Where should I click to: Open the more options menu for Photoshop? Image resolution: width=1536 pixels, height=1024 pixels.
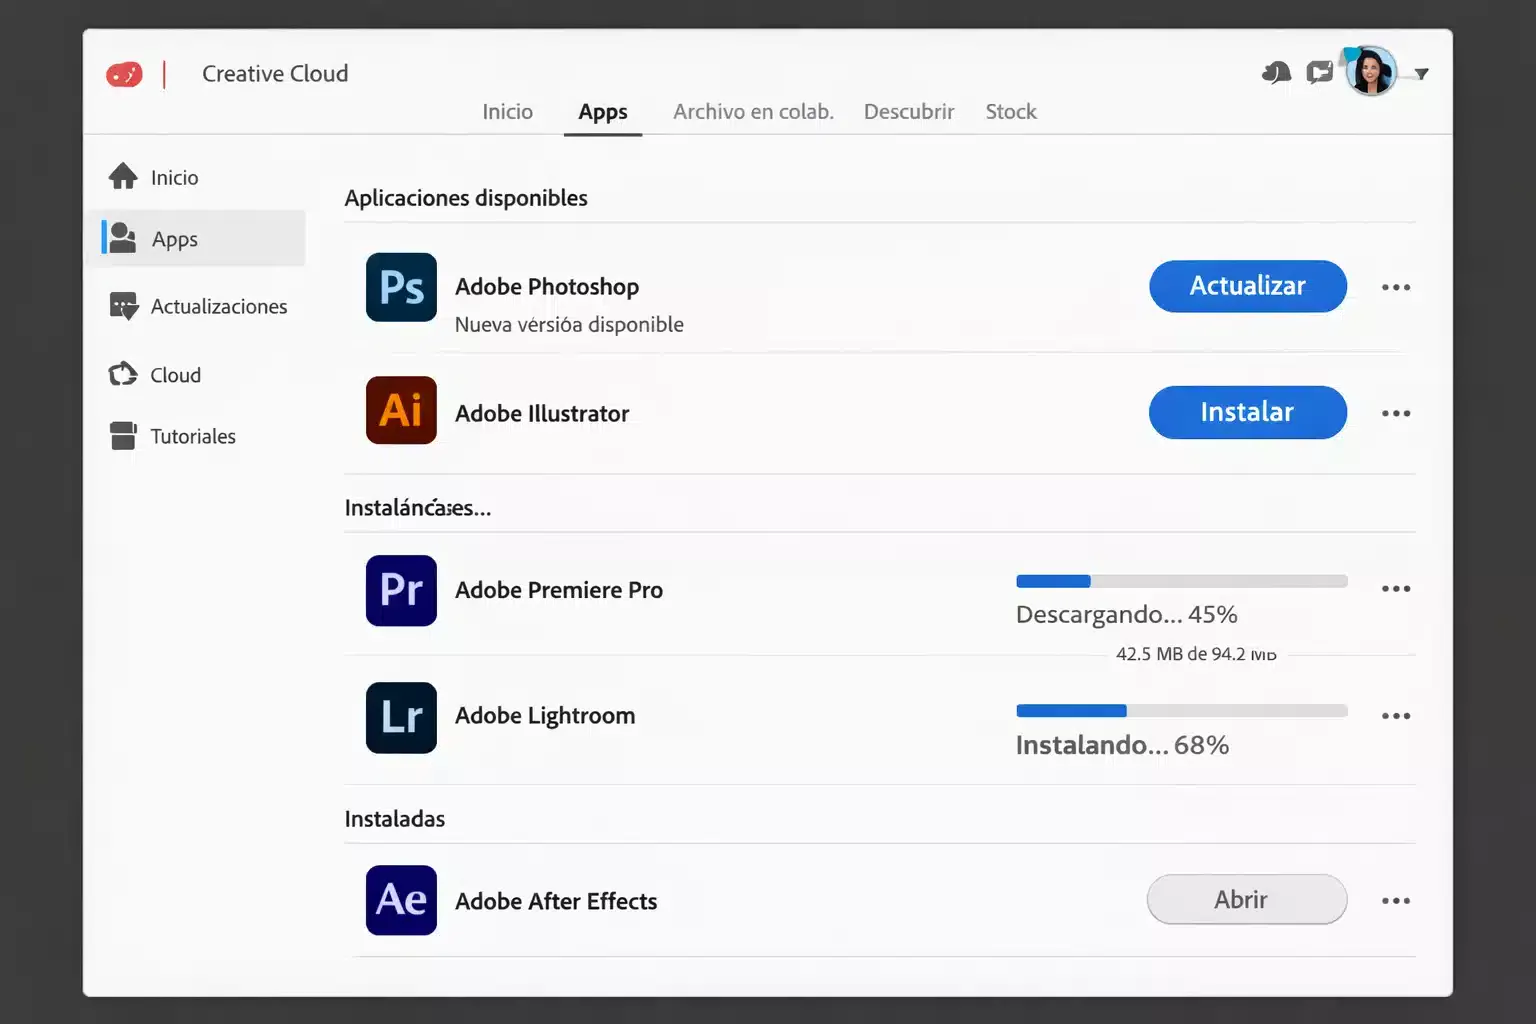point(1396,287)
